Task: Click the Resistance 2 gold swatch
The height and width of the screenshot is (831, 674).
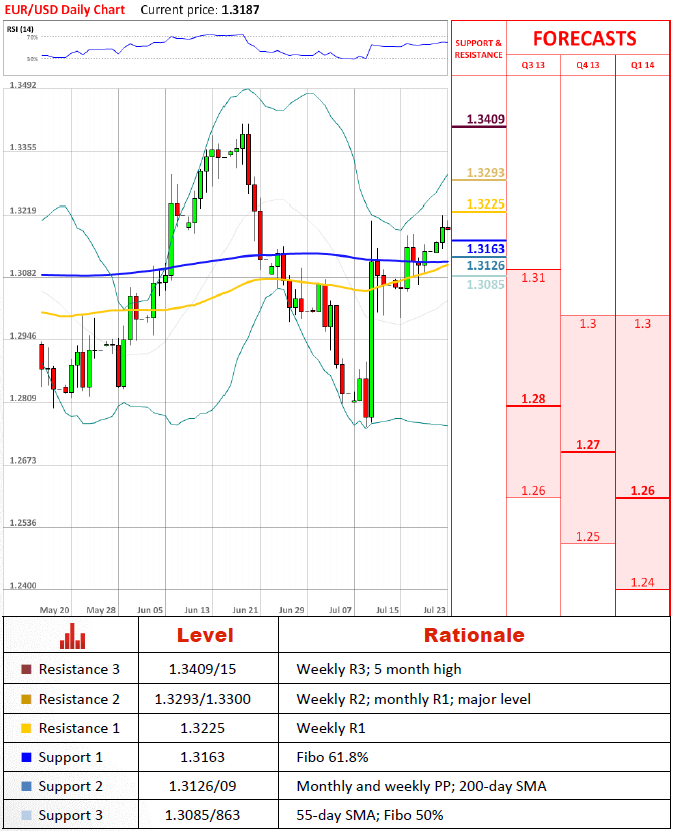Action: click(x=26, y=699)
